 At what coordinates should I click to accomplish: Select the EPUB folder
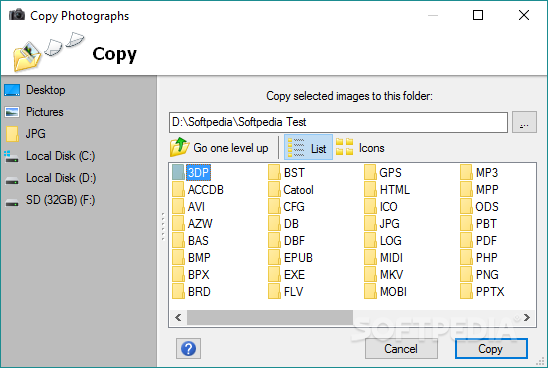coord(291,258)
